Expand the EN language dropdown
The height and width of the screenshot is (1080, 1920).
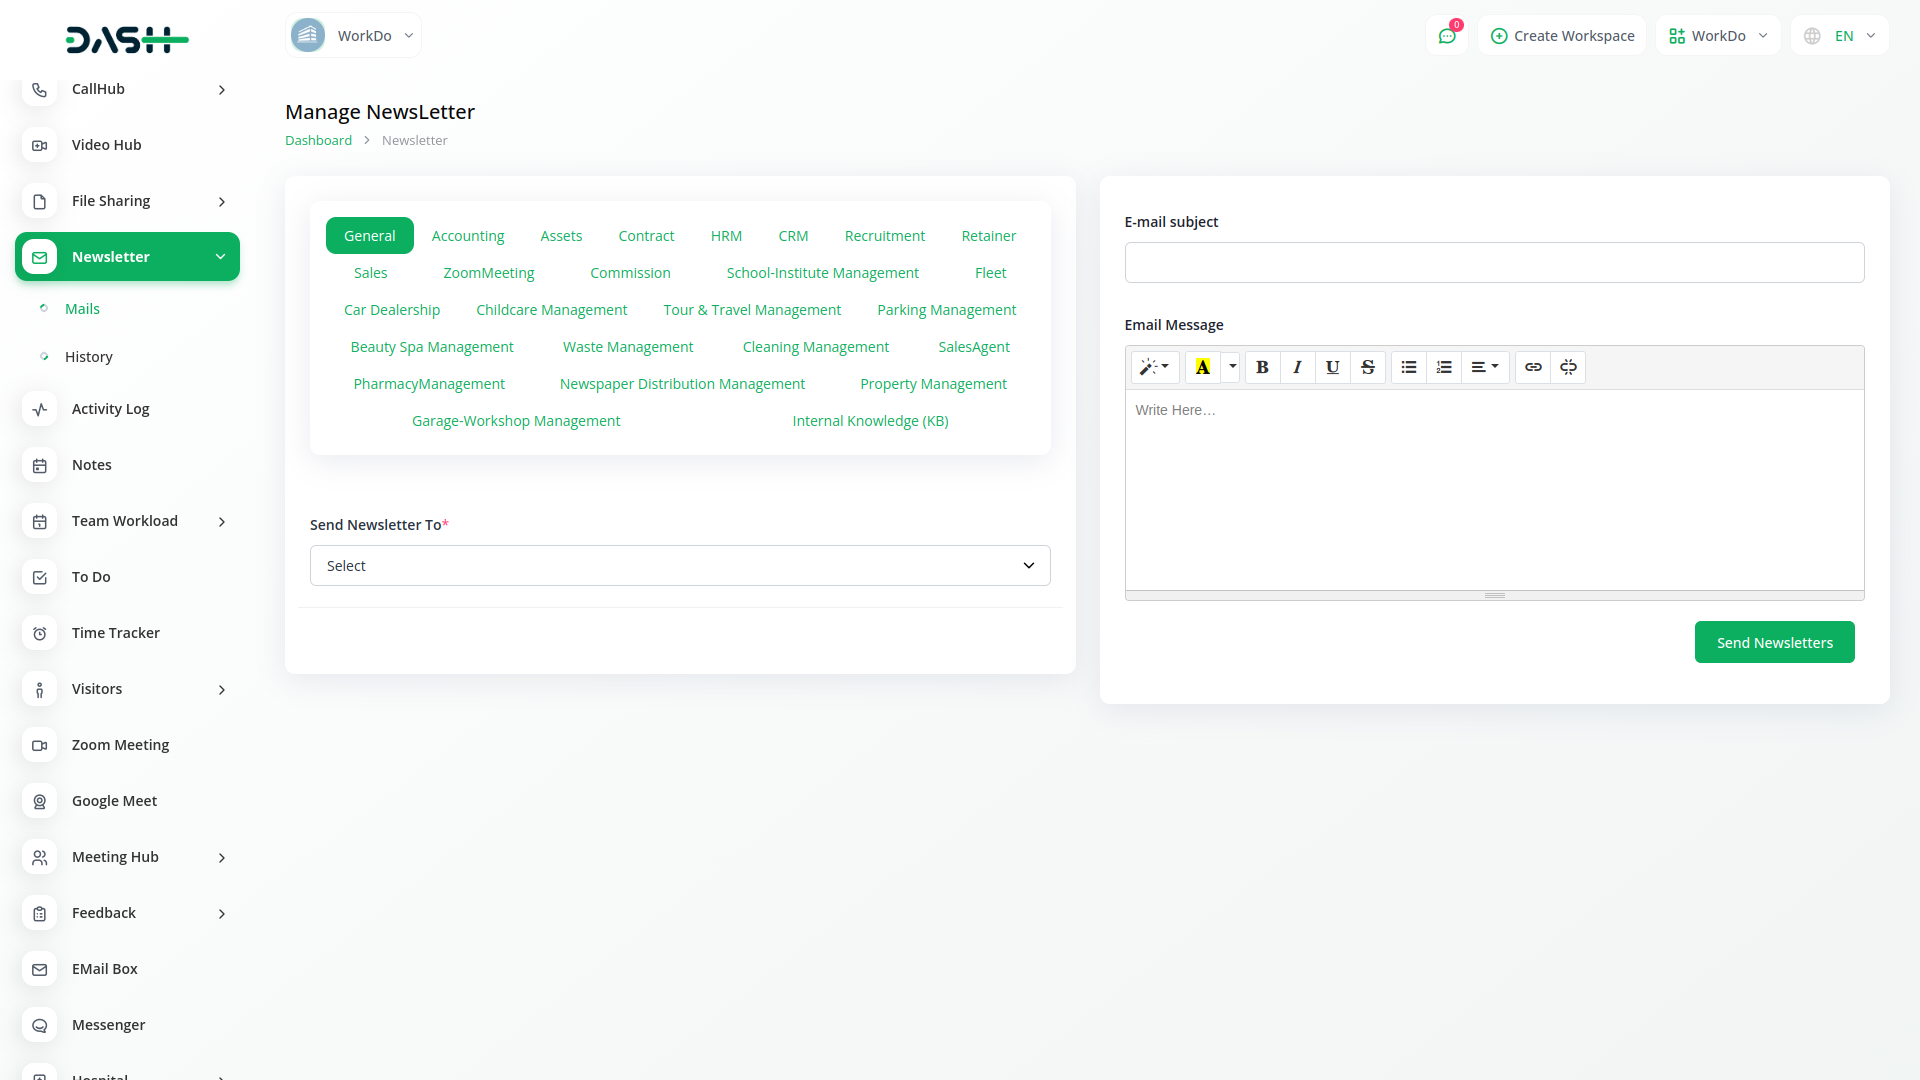point(1840,36)
